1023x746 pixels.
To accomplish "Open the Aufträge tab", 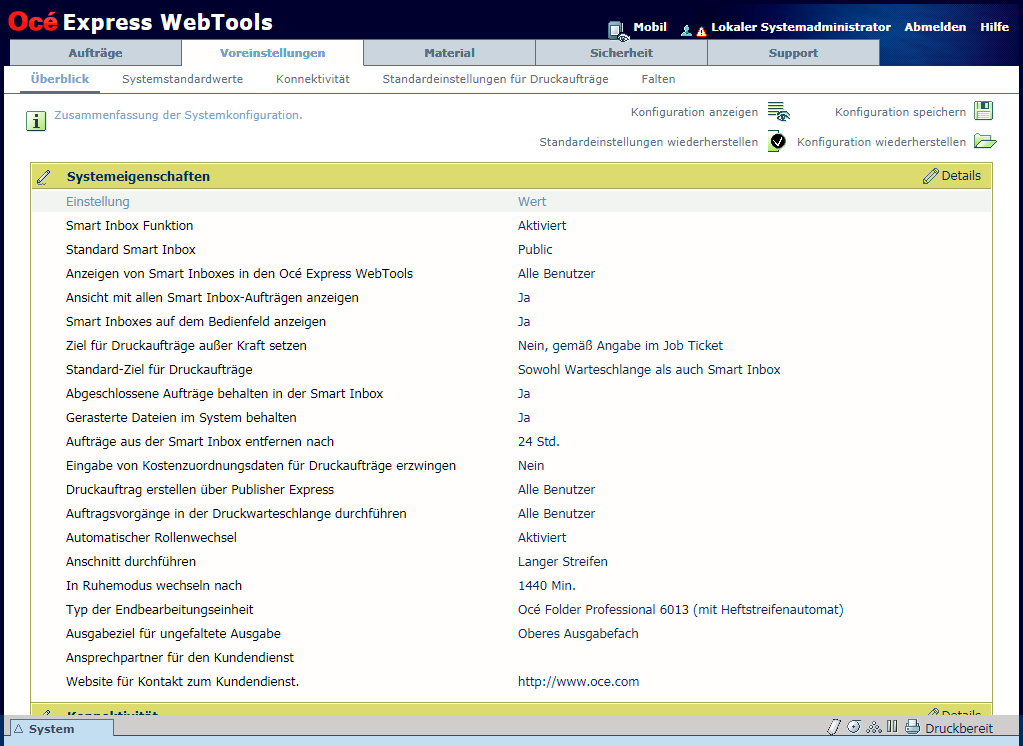I will click(x=95, y=53).
